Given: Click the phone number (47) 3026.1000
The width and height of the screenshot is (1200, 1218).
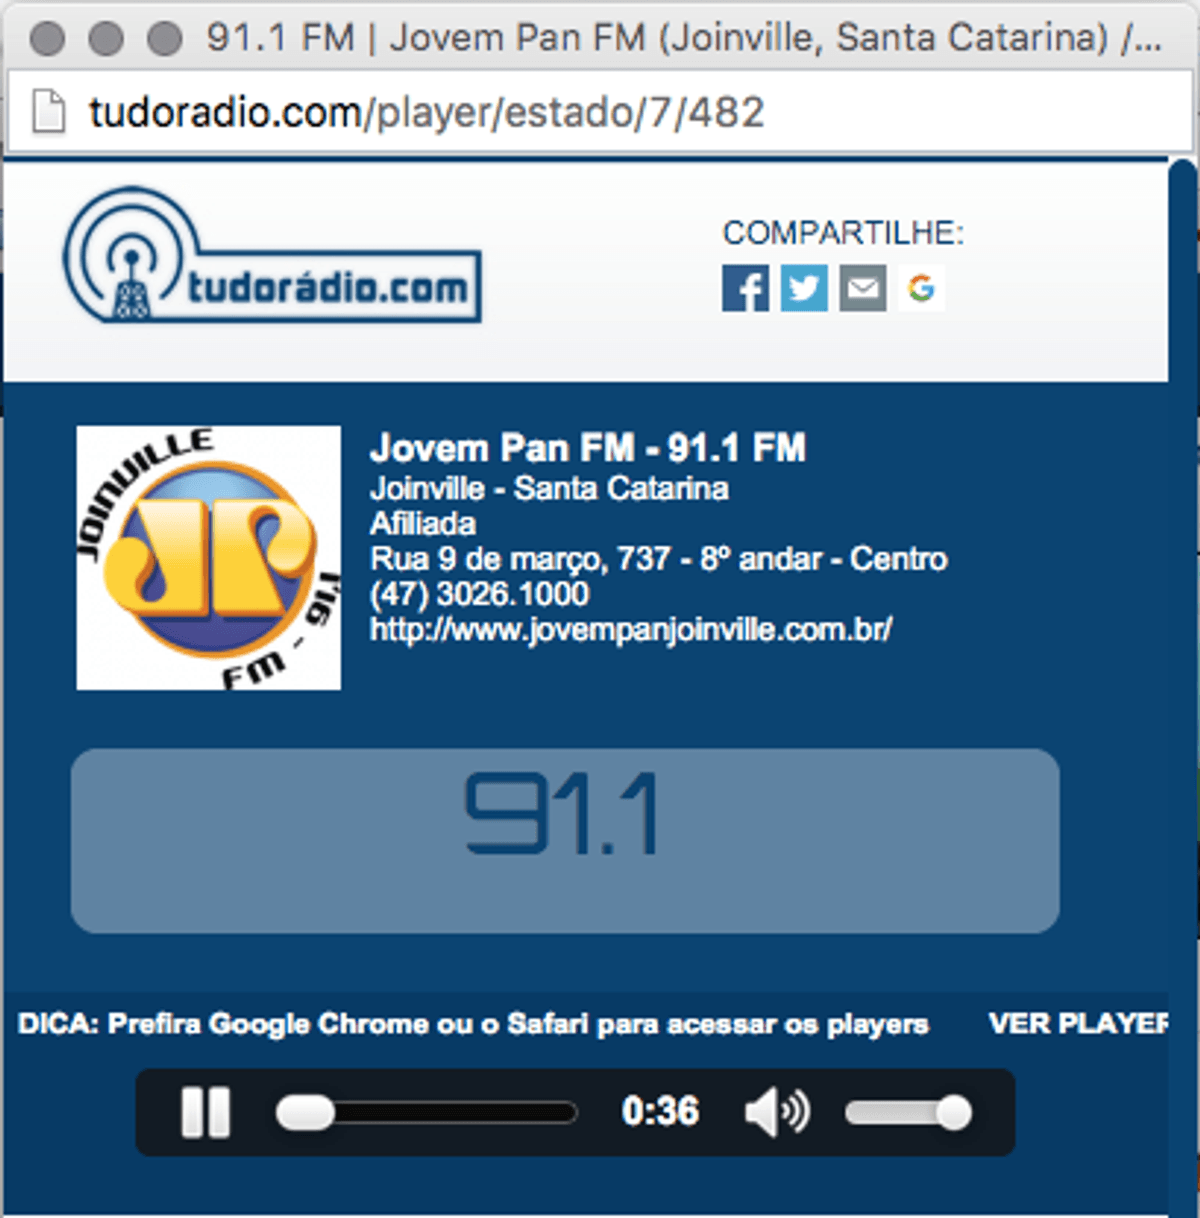Looking at the screenshot, I should pos(480,594).
